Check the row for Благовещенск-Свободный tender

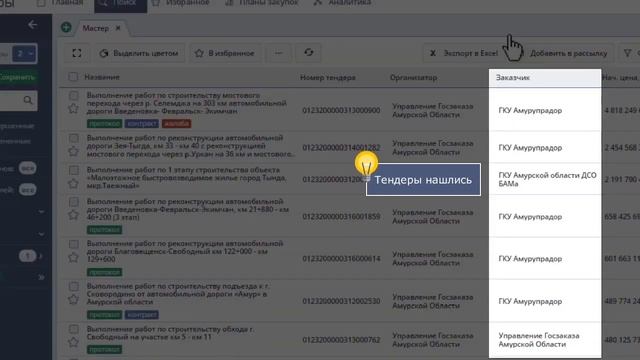pyautogui.click(x=73, y=244)
